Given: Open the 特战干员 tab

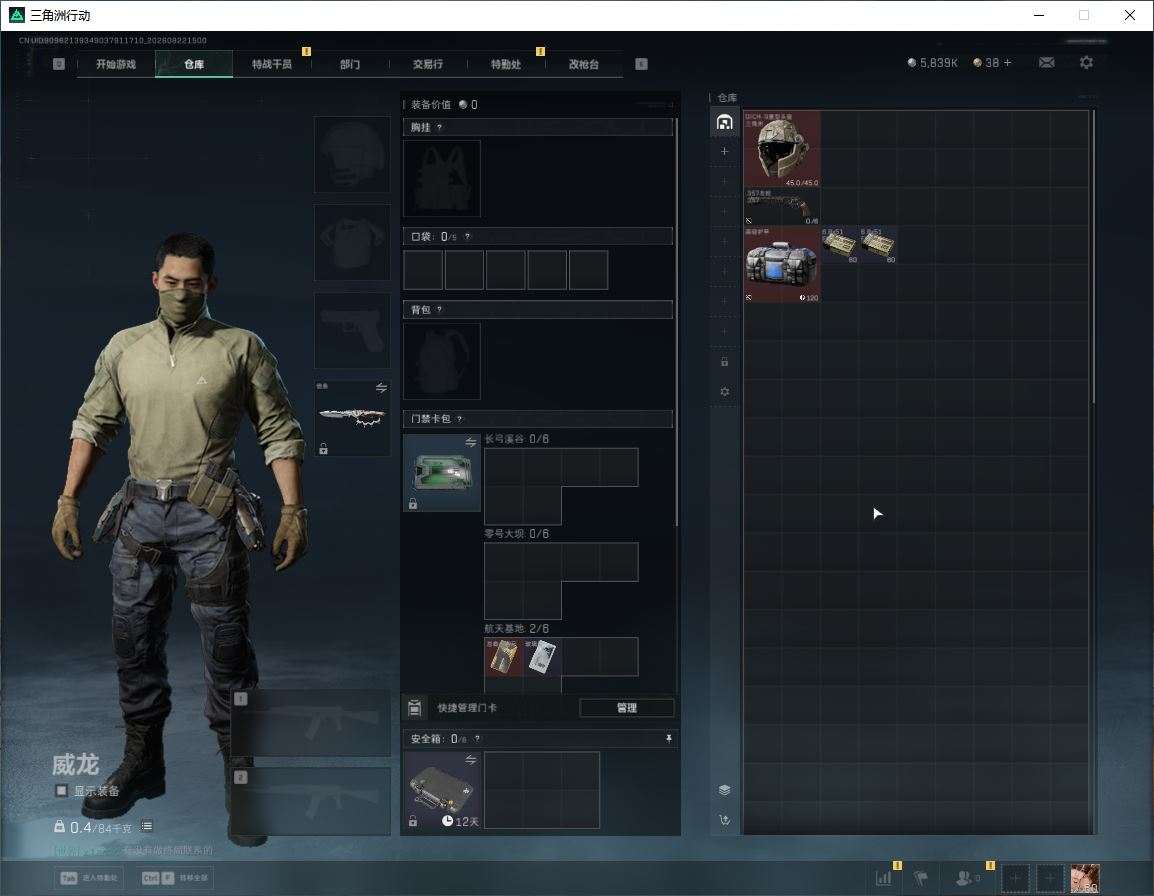Looking at the screenshot, I should click(x=272, y=64).
